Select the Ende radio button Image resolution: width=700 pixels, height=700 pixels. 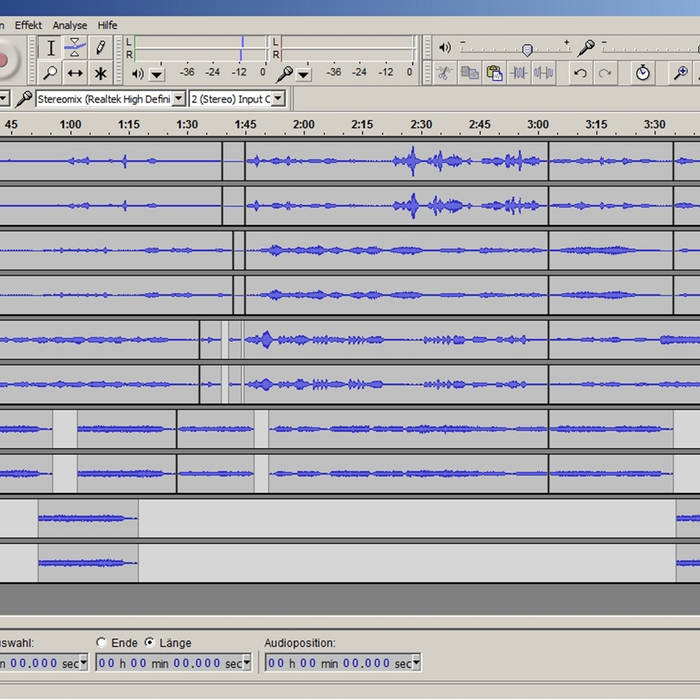pyautogui.click(x=101, y=643)
